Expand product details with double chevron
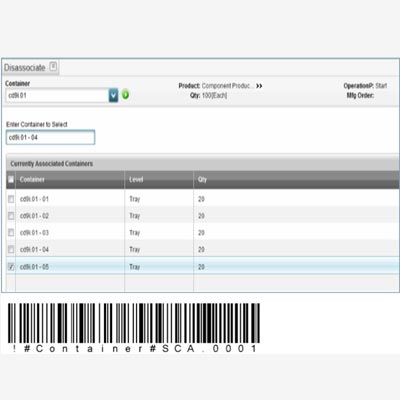This screenshot has height=400, width=400. pyautogui.click(x=259, y=86)
